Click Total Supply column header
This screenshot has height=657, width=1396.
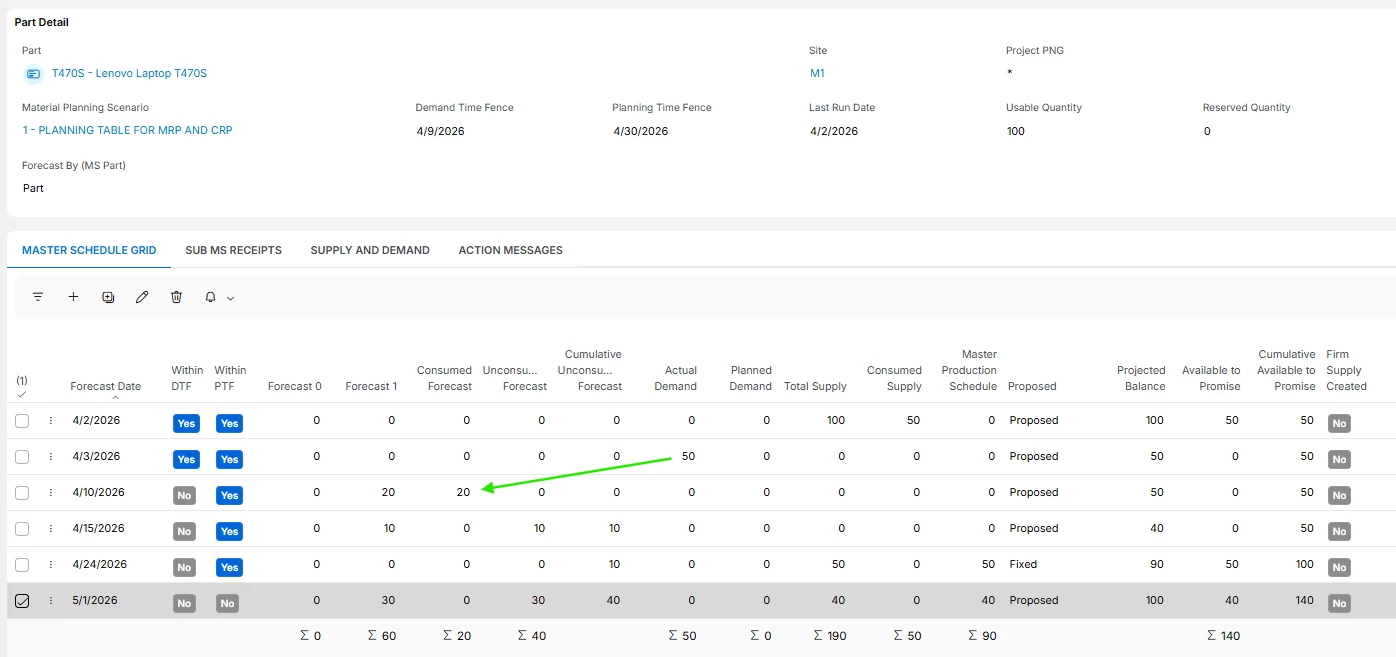pyautogui.click(x=815, y=386)
